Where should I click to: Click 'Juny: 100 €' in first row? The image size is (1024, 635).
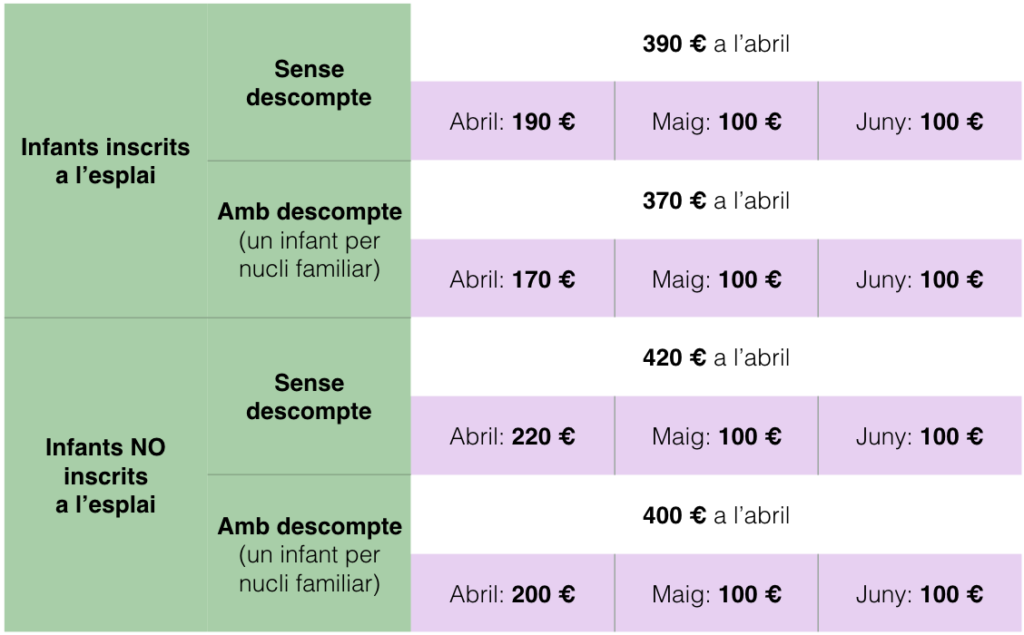[920, 122]
